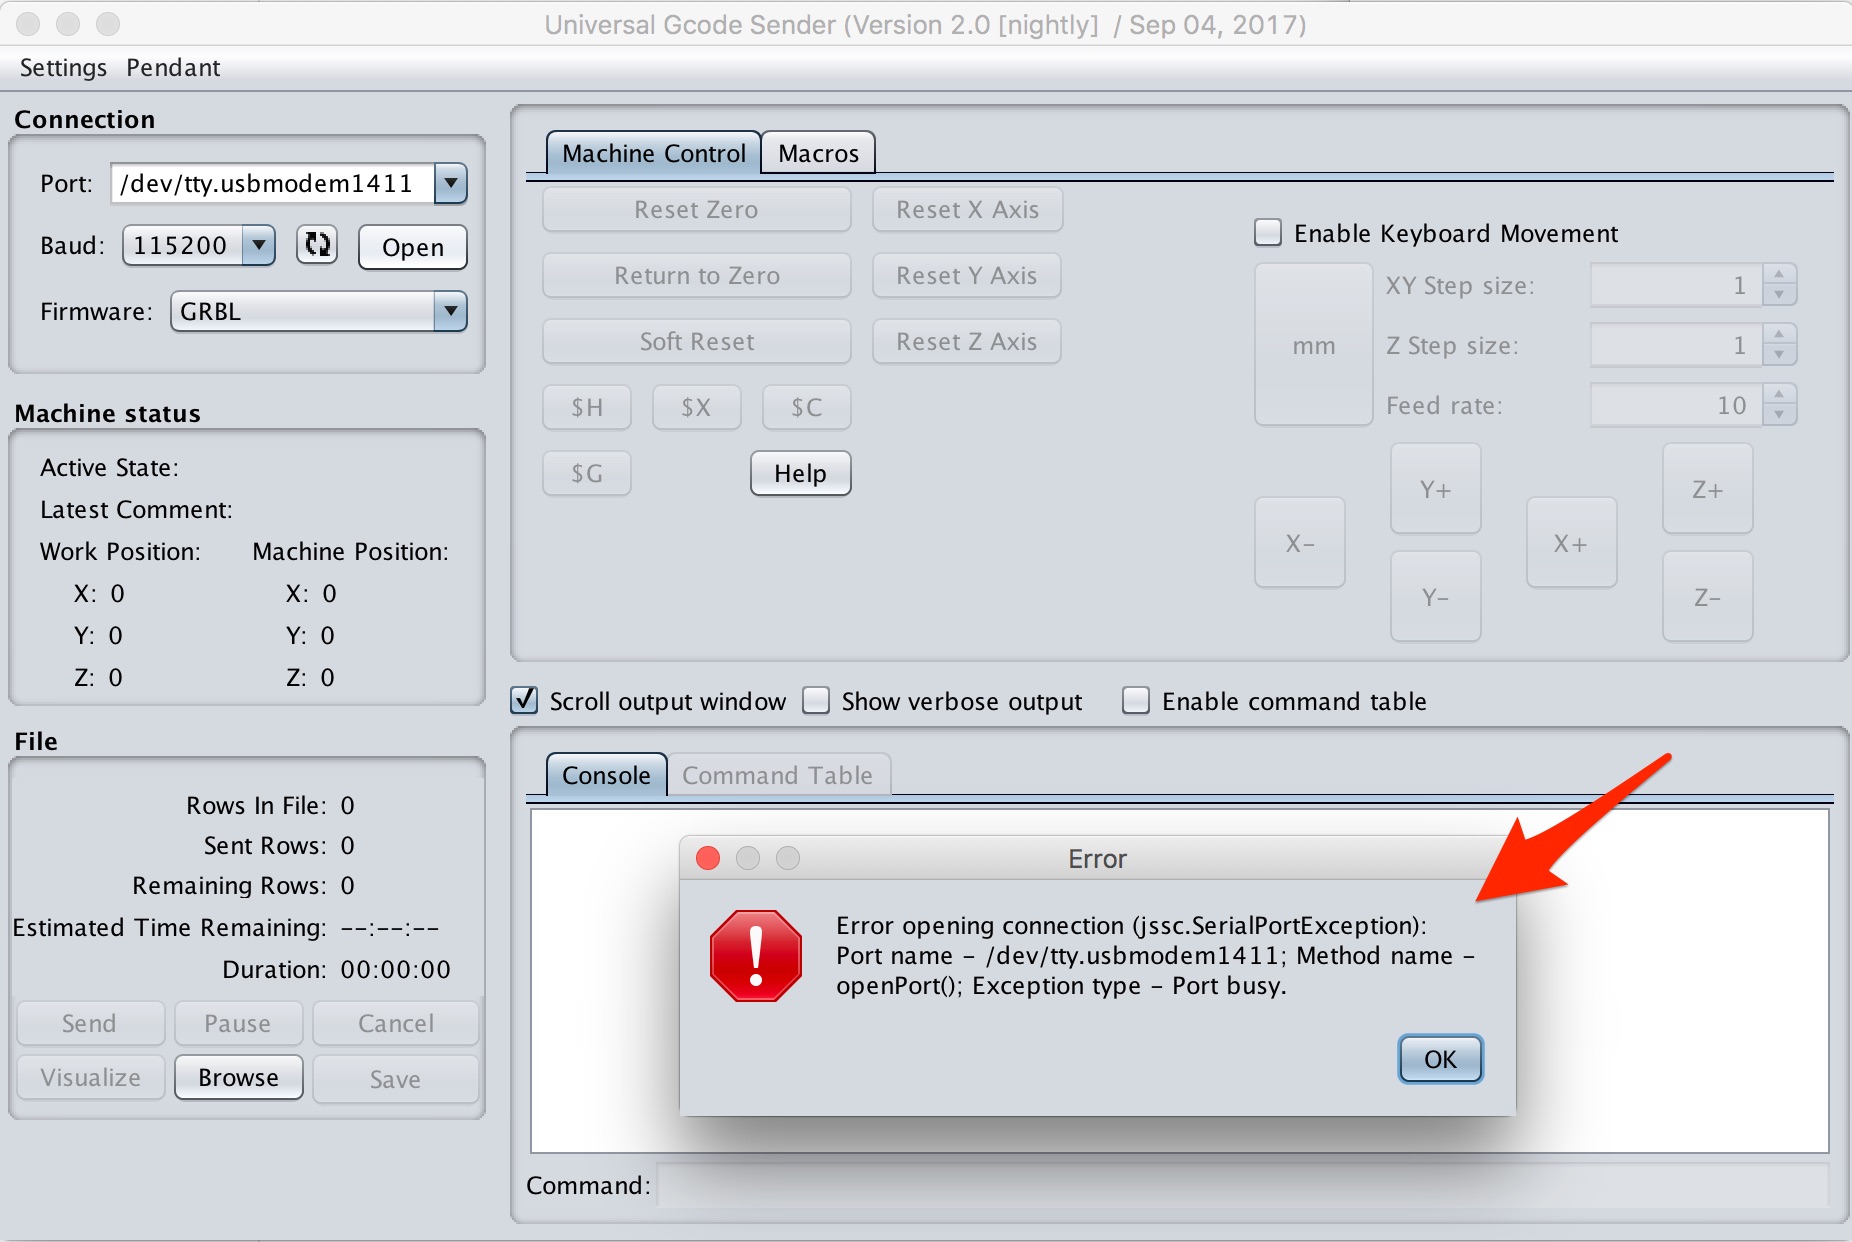
Task: Click the Save button
Action: [395, 1079]
